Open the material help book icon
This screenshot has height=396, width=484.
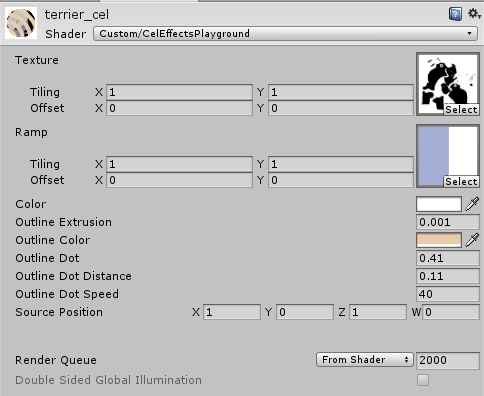(455, 14)
